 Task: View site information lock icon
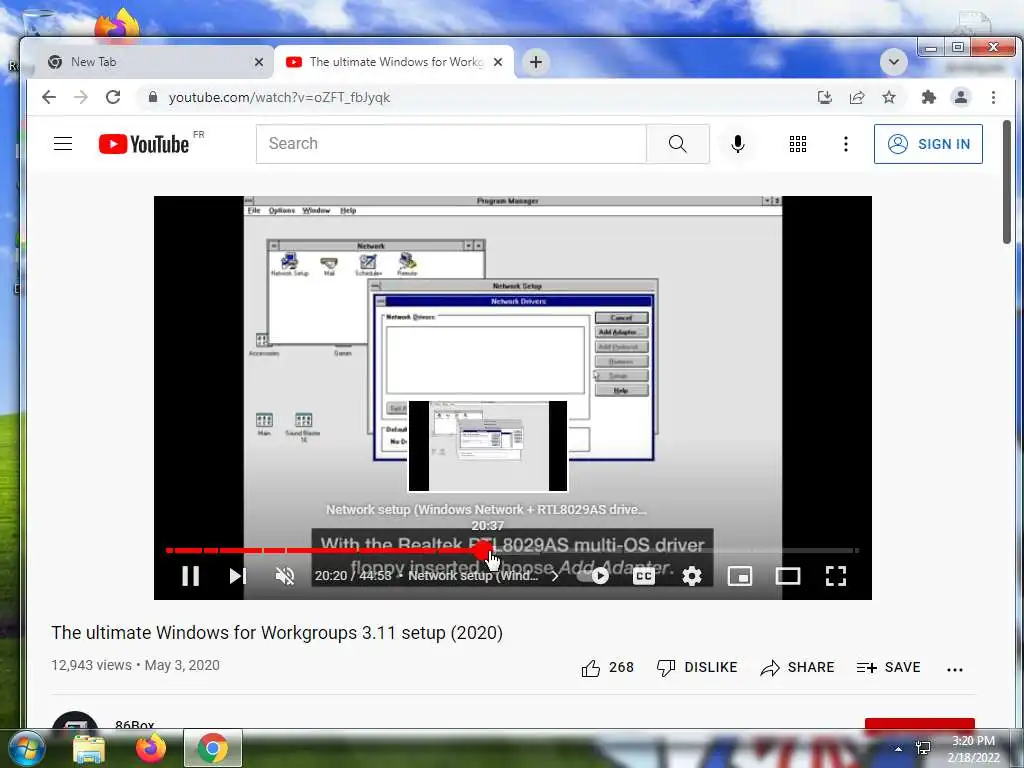pos(153,97)
